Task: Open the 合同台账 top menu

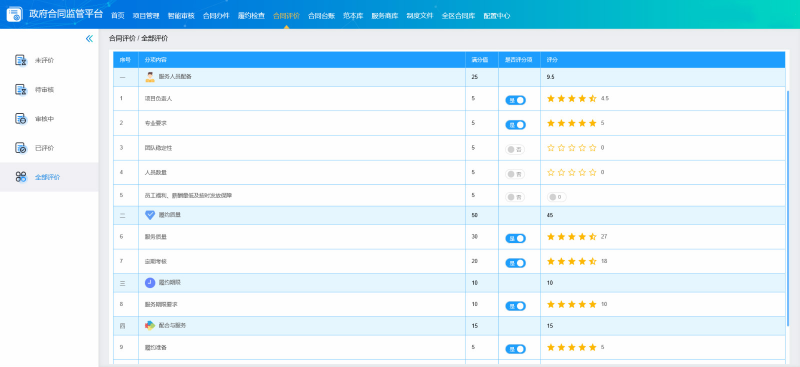Action: pyautogui.click(x=321, y=16)
